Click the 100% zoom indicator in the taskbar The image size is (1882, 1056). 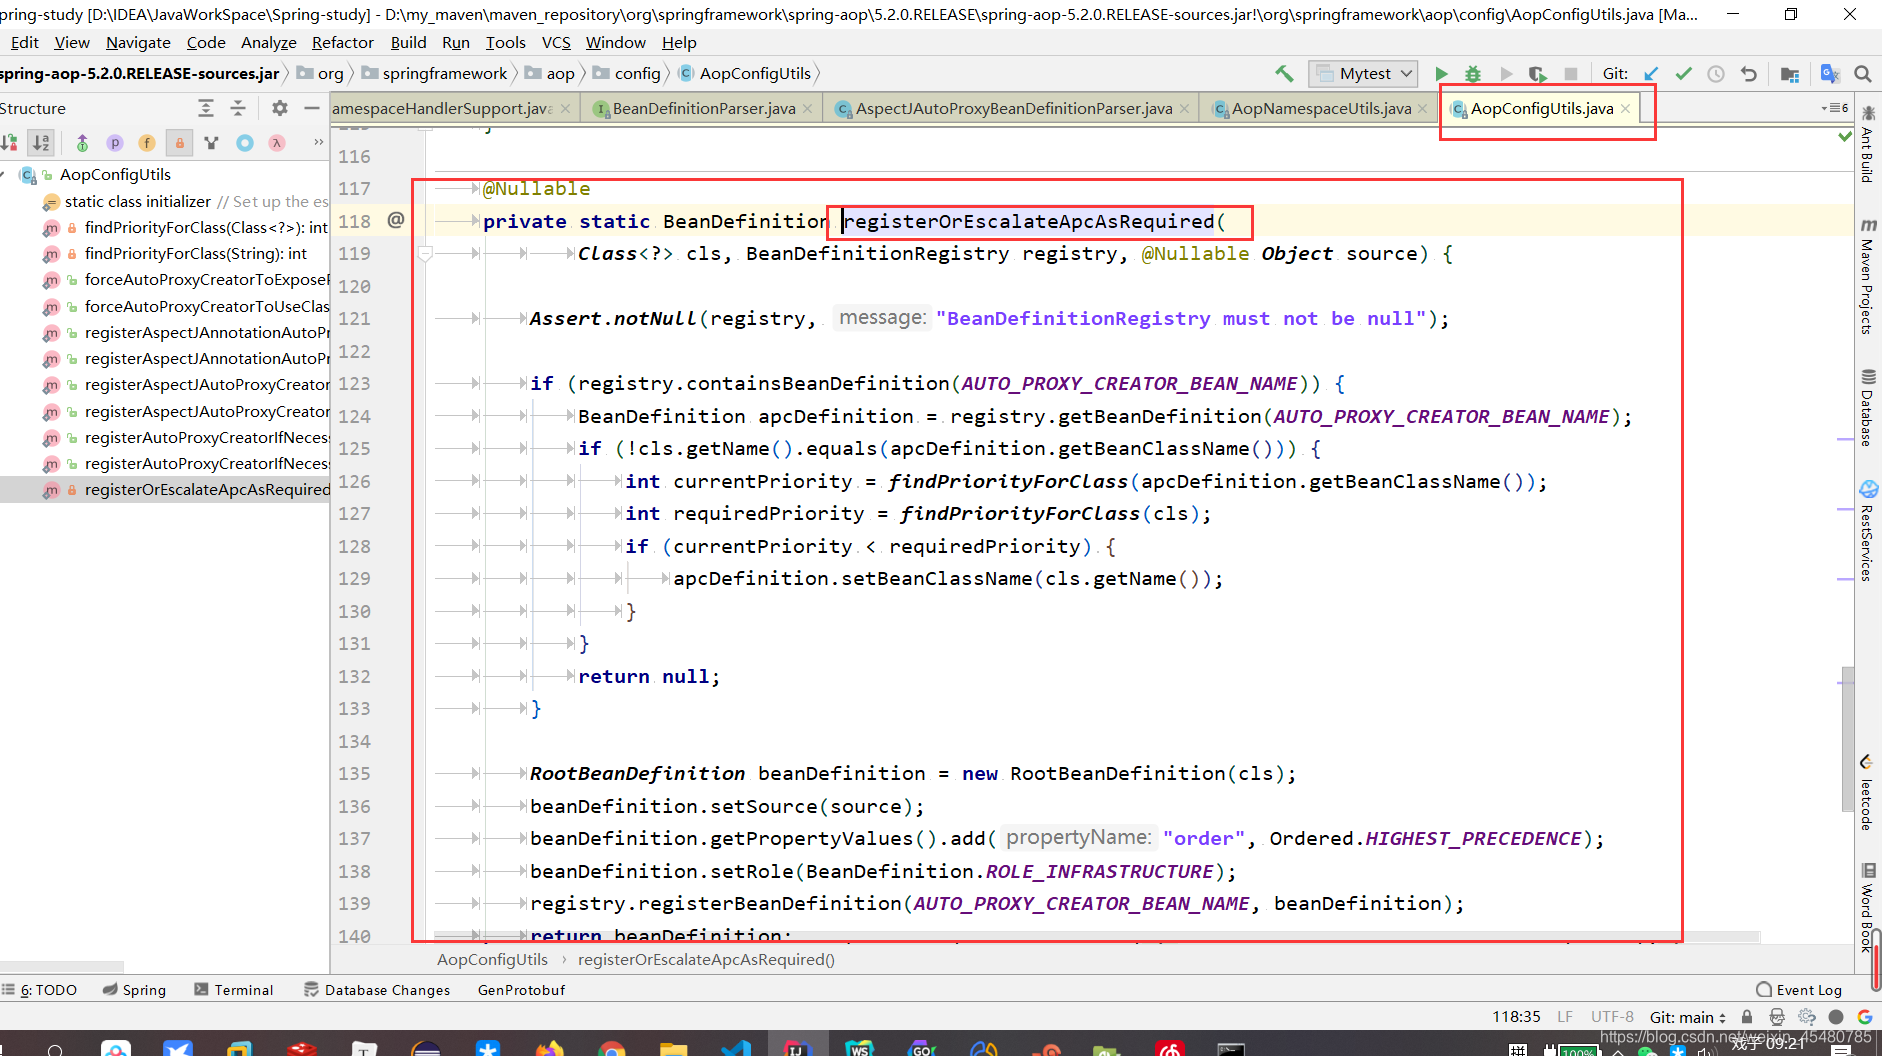1578,1050
